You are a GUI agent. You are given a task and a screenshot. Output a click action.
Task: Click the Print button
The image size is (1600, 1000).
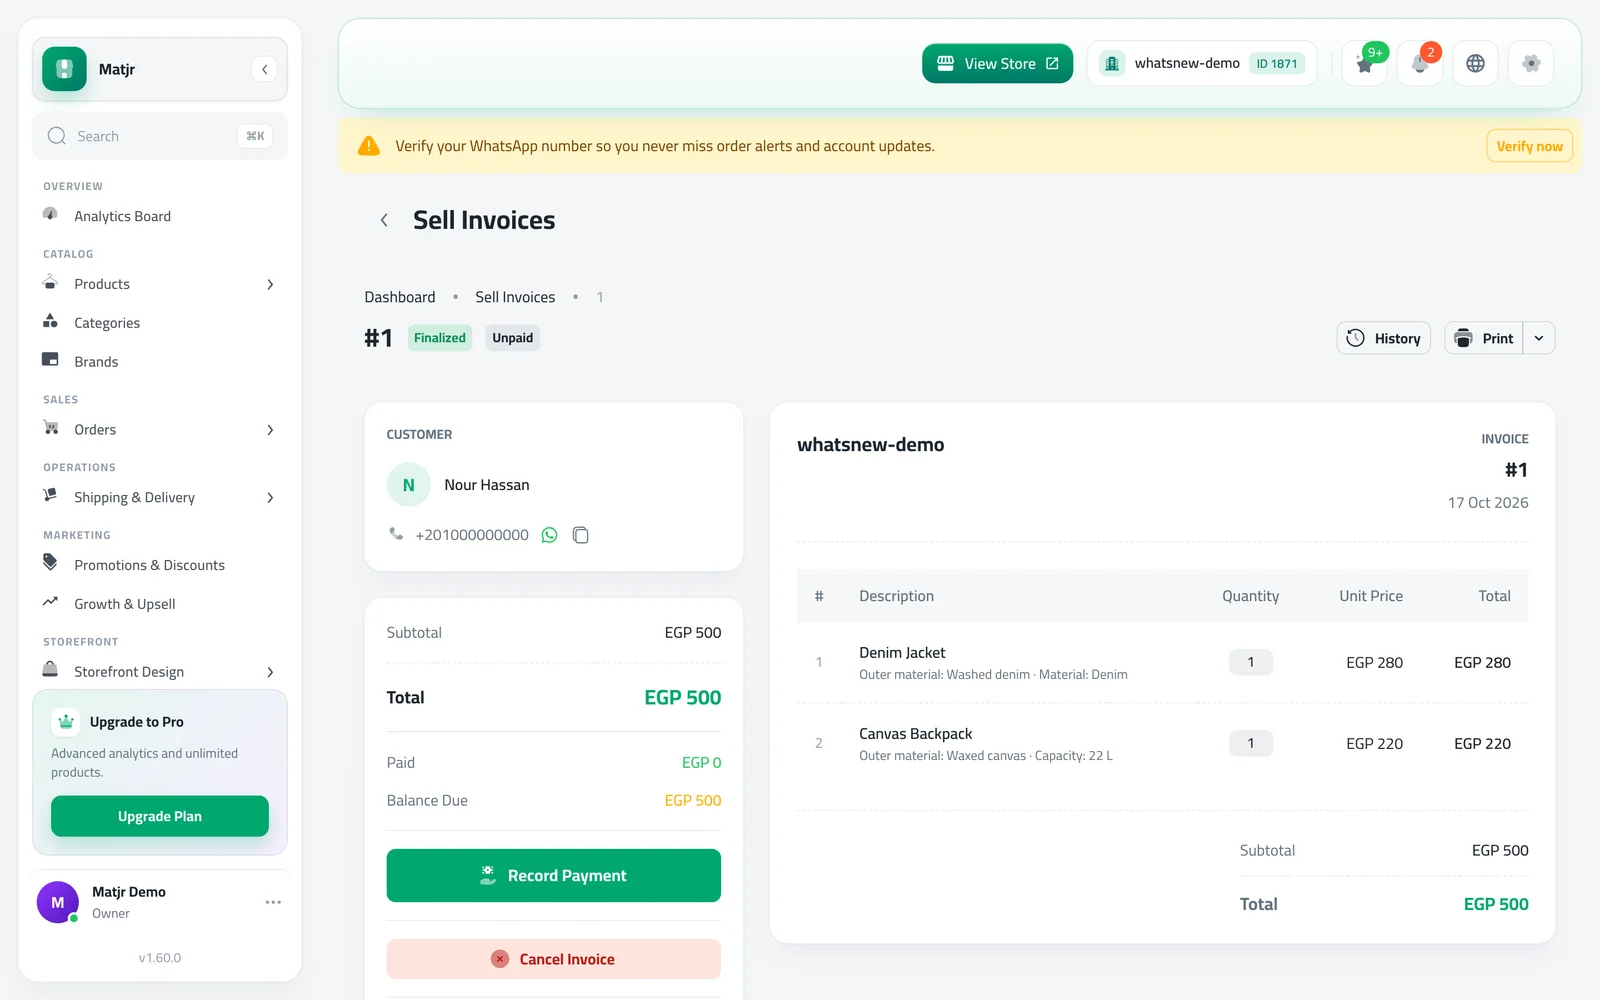click(x=1484, y=338)
